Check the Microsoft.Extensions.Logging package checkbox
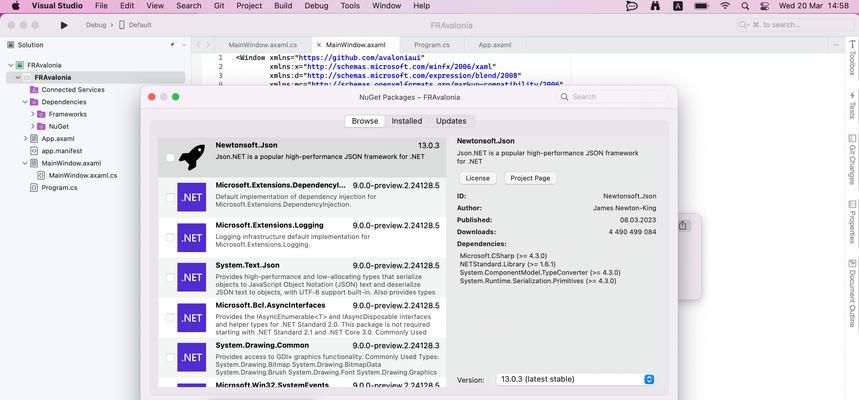Viewport: 859px width, 400px height. (x=170, y=237)
